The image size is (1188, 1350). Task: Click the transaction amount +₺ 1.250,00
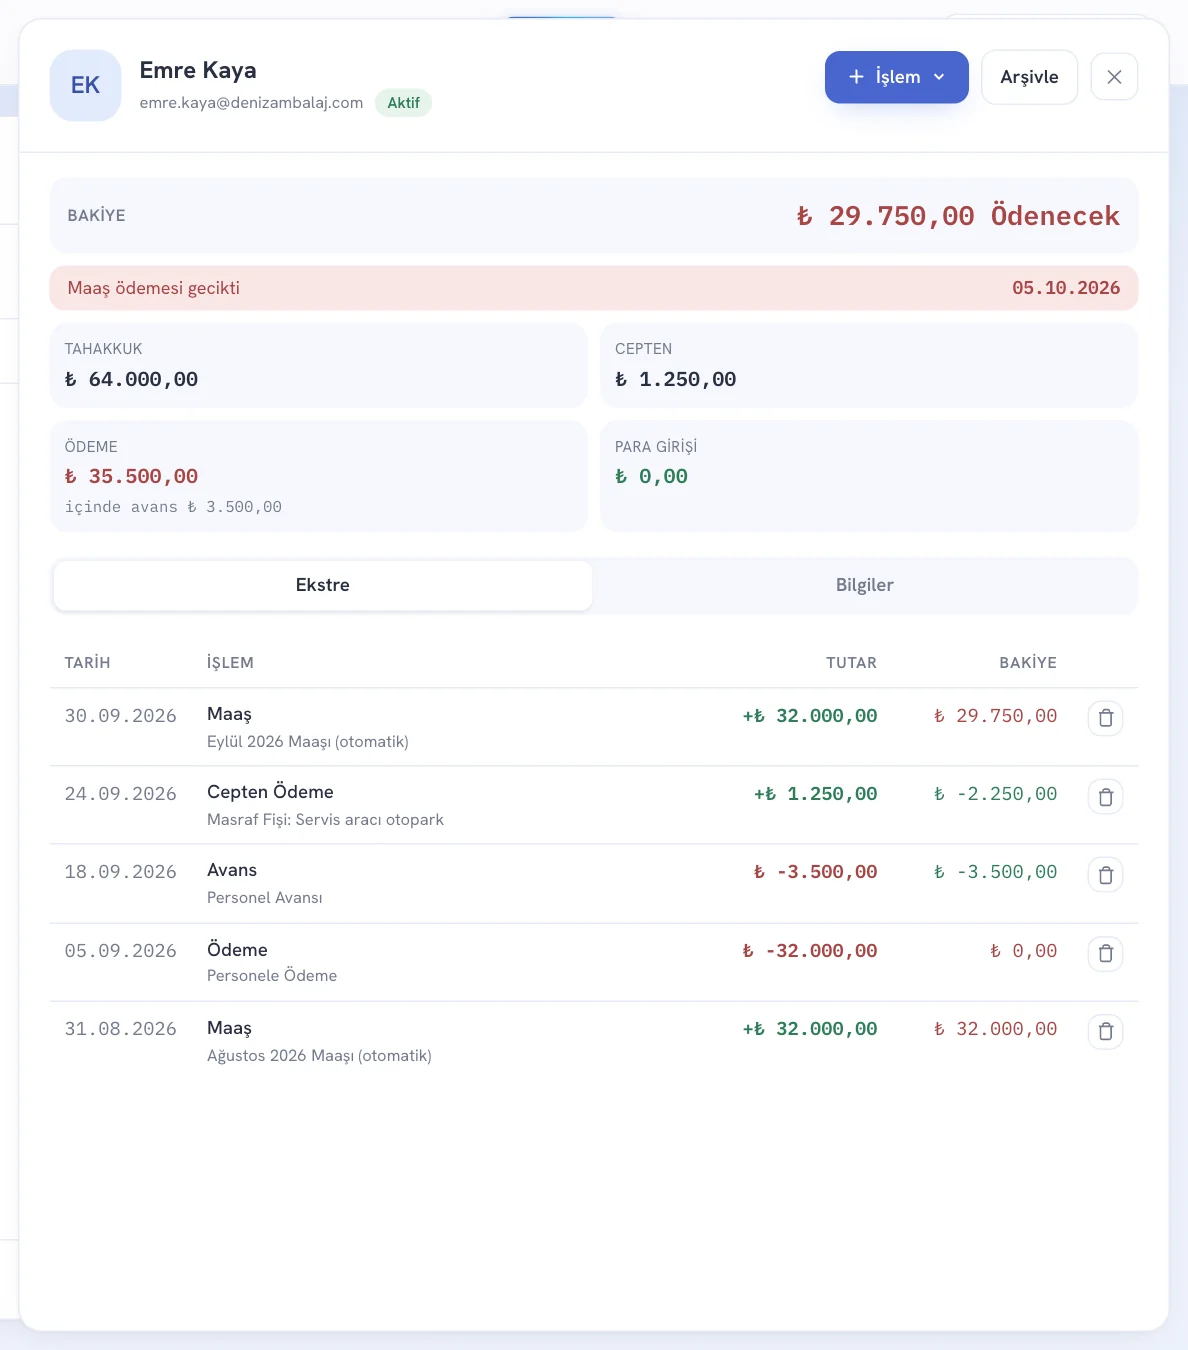815,794
